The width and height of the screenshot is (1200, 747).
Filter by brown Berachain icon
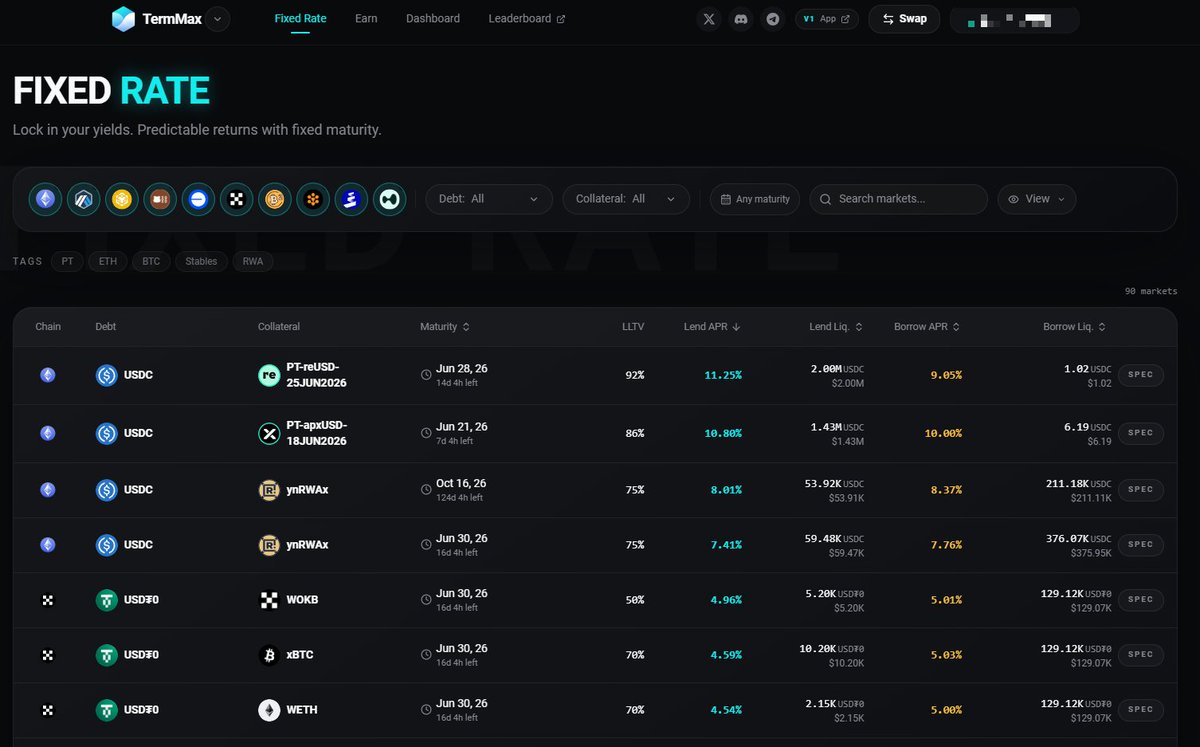pyautogui.click(x=160, y=199)
